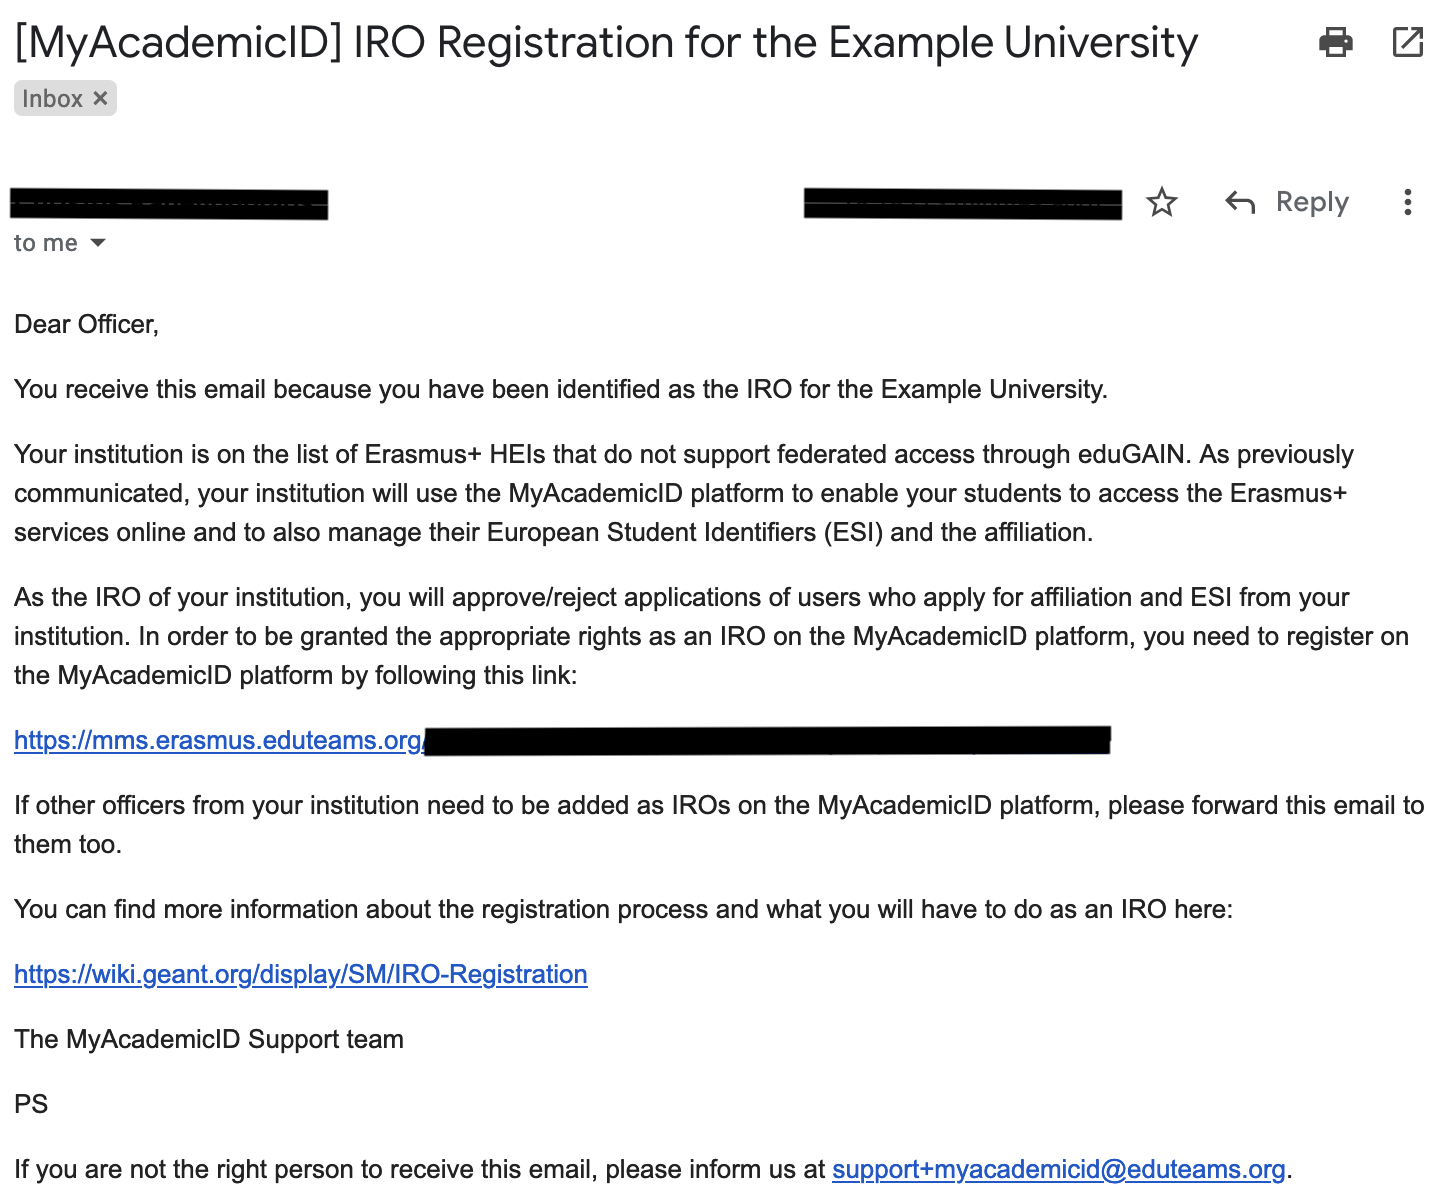
Task: Click the Reply text label
Action: tap(1312, 202)
